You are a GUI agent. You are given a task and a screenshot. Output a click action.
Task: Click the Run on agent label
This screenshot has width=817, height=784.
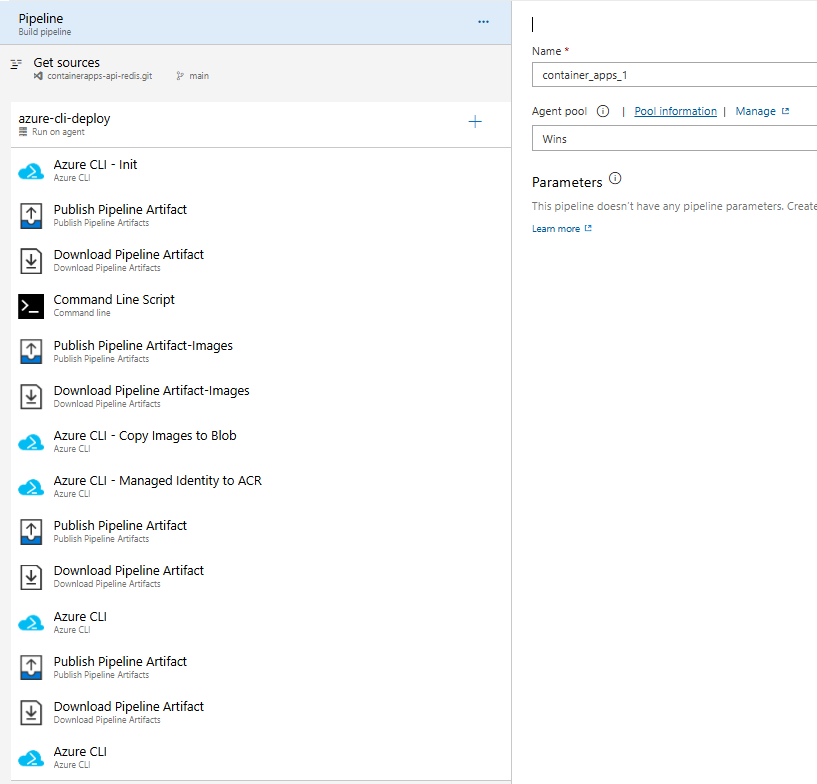pos(58,132)
